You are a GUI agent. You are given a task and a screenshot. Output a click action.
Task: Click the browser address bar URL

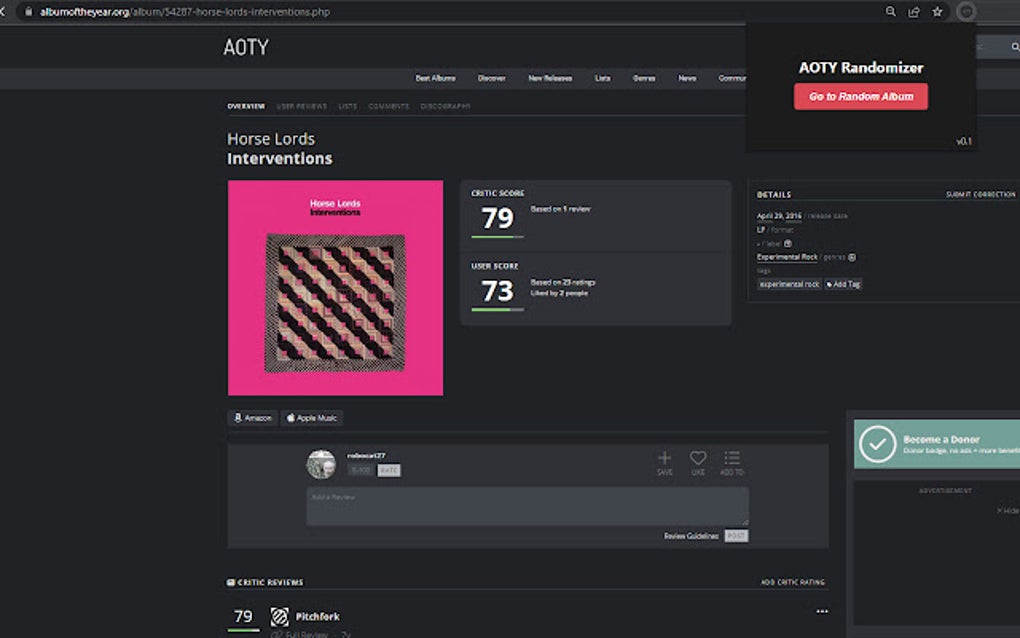pos(185,12)
